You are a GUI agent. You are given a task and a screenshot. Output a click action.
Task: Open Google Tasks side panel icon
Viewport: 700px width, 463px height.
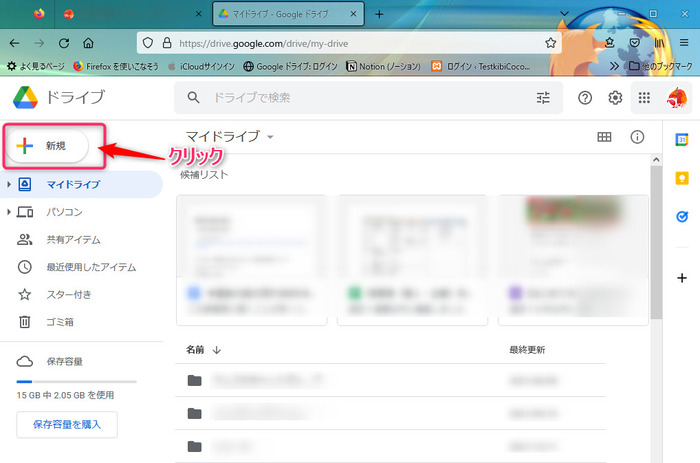[682, 217]
